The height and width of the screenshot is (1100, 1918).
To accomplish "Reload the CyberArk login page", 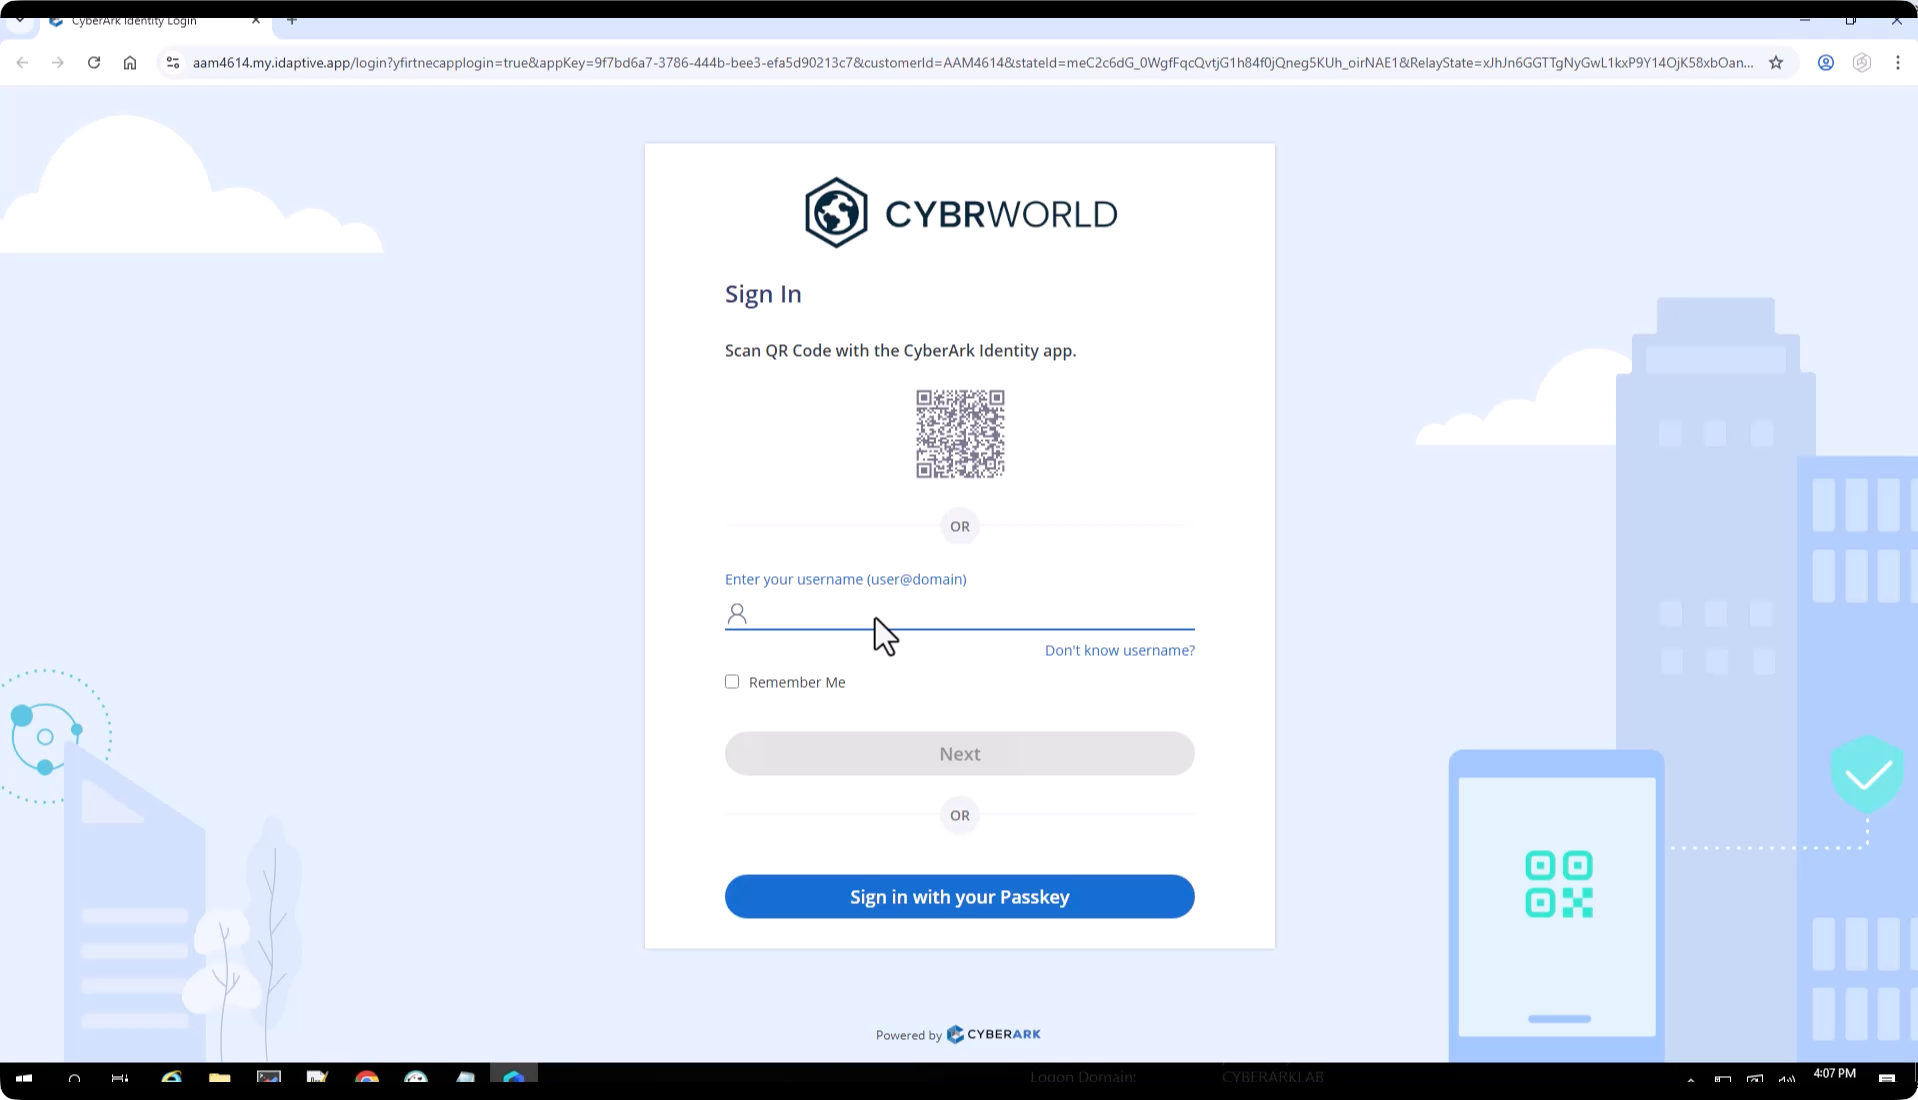I will point(94,62).
